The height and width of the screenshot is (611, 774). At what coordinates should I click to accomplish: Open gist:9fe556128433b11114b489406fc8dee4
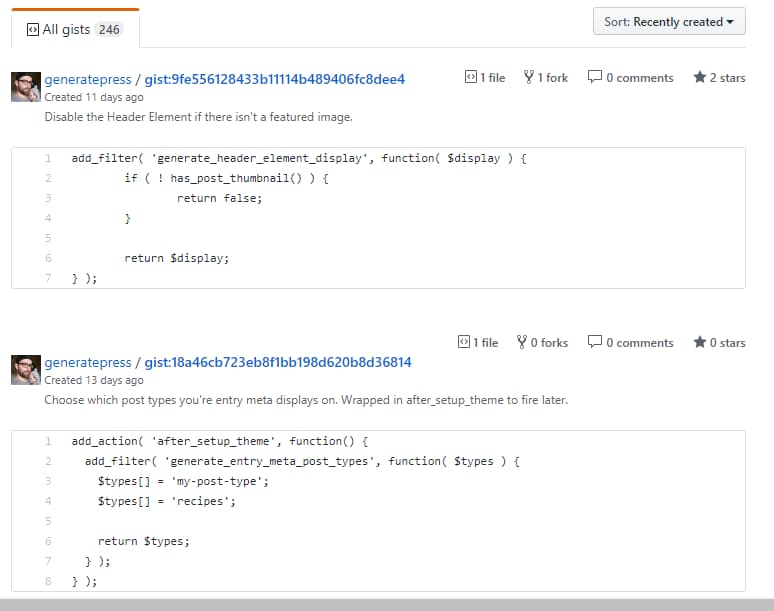[x=274, y=79]
